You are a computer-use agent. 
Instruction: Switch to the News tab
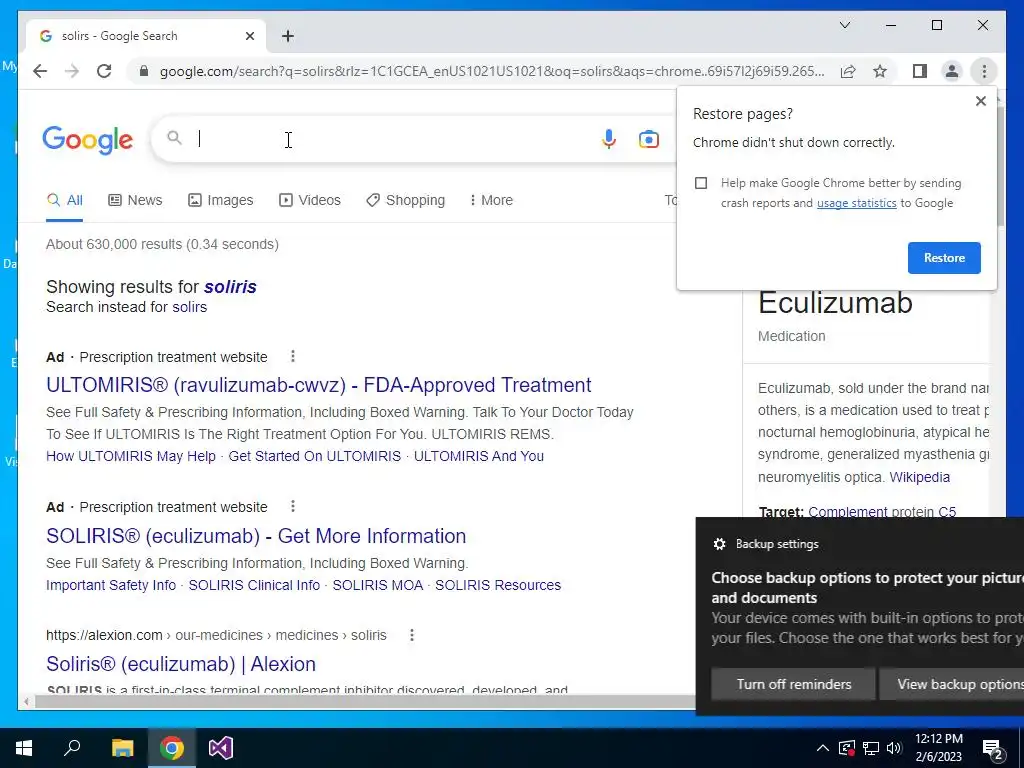135,200
